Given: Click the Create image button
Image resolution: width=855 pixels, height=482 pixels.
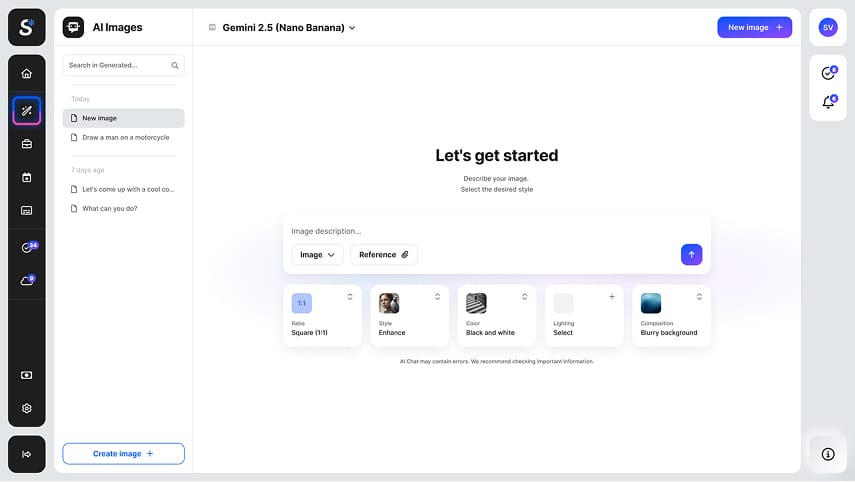Looking at the screenshot, I should [x=123, y=454].
